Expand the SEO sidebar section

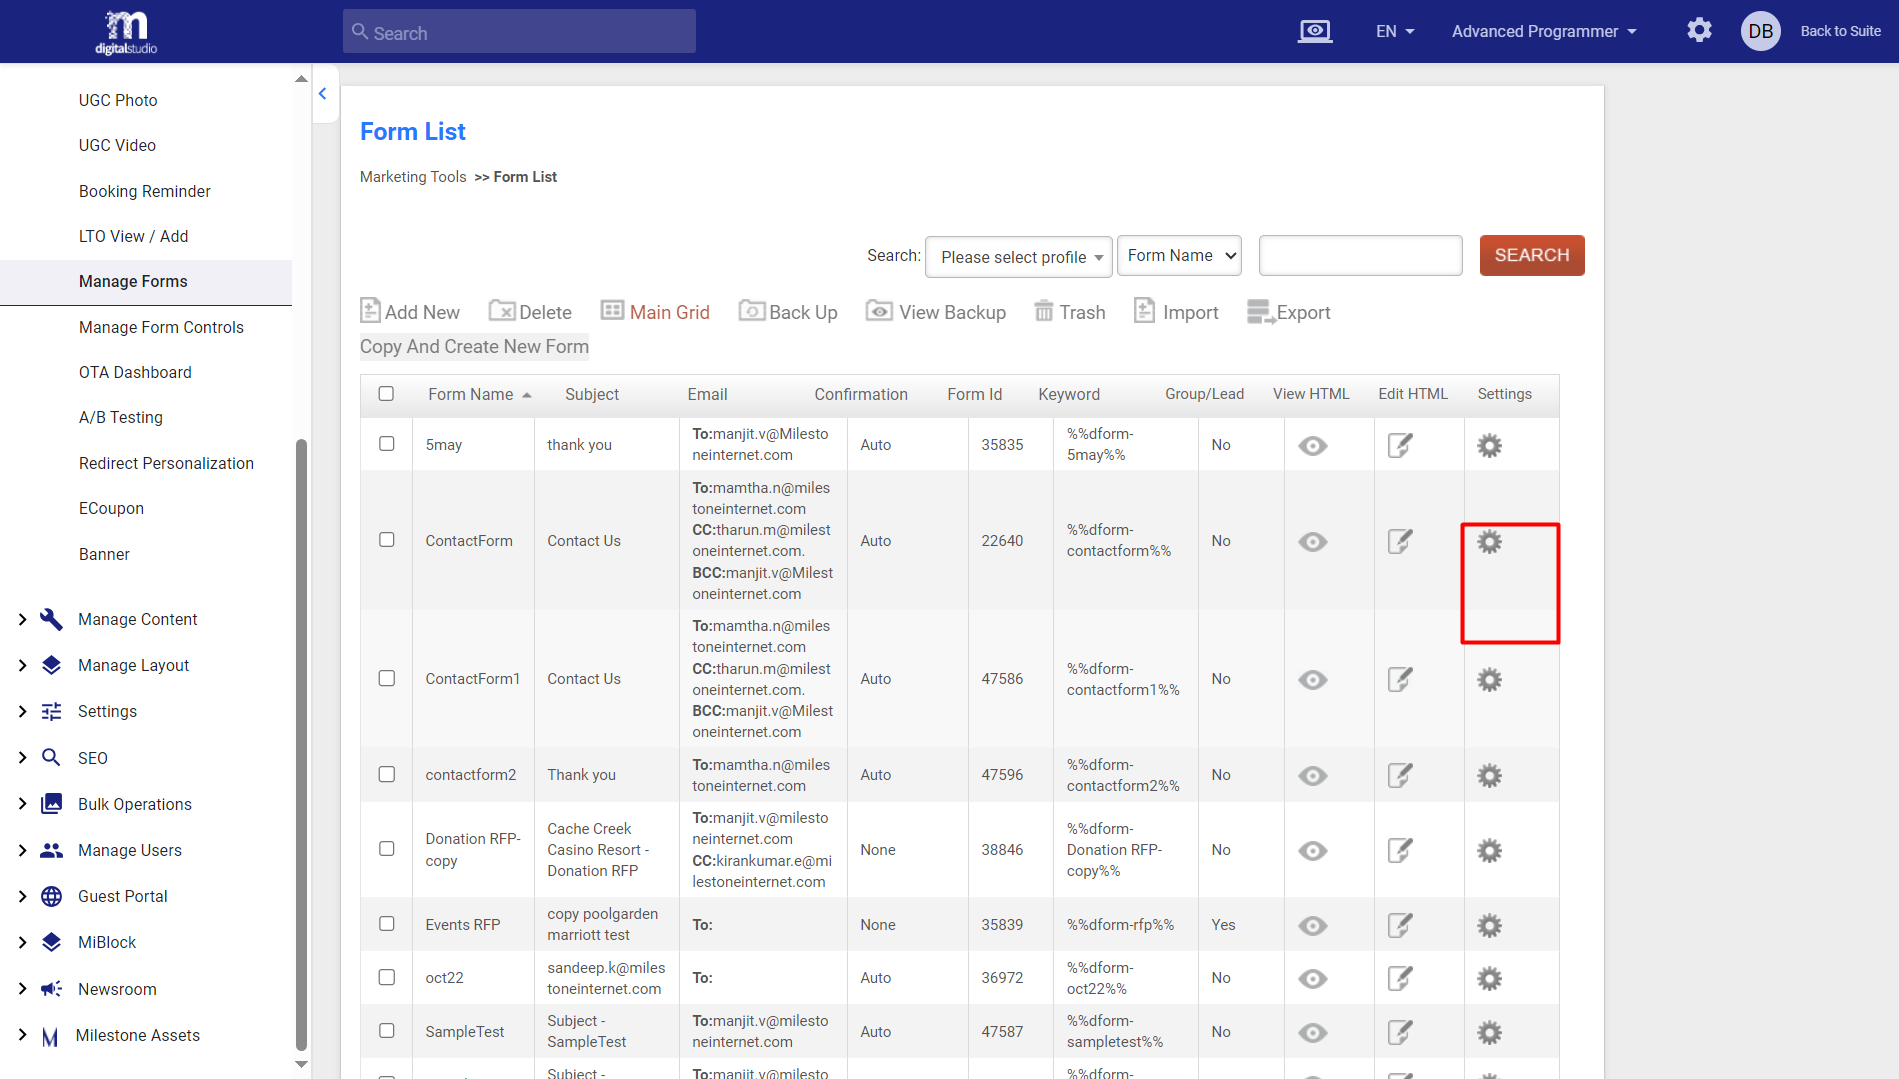92,758
